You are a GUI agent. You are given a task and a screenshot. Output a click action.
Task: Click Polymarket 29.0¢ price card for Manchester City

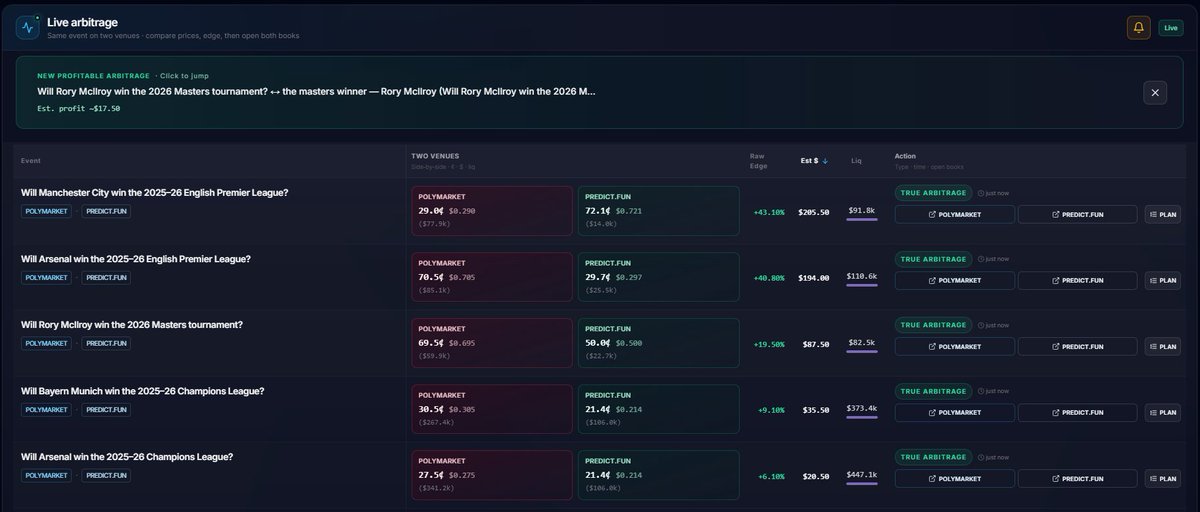(x=492, y=211)
